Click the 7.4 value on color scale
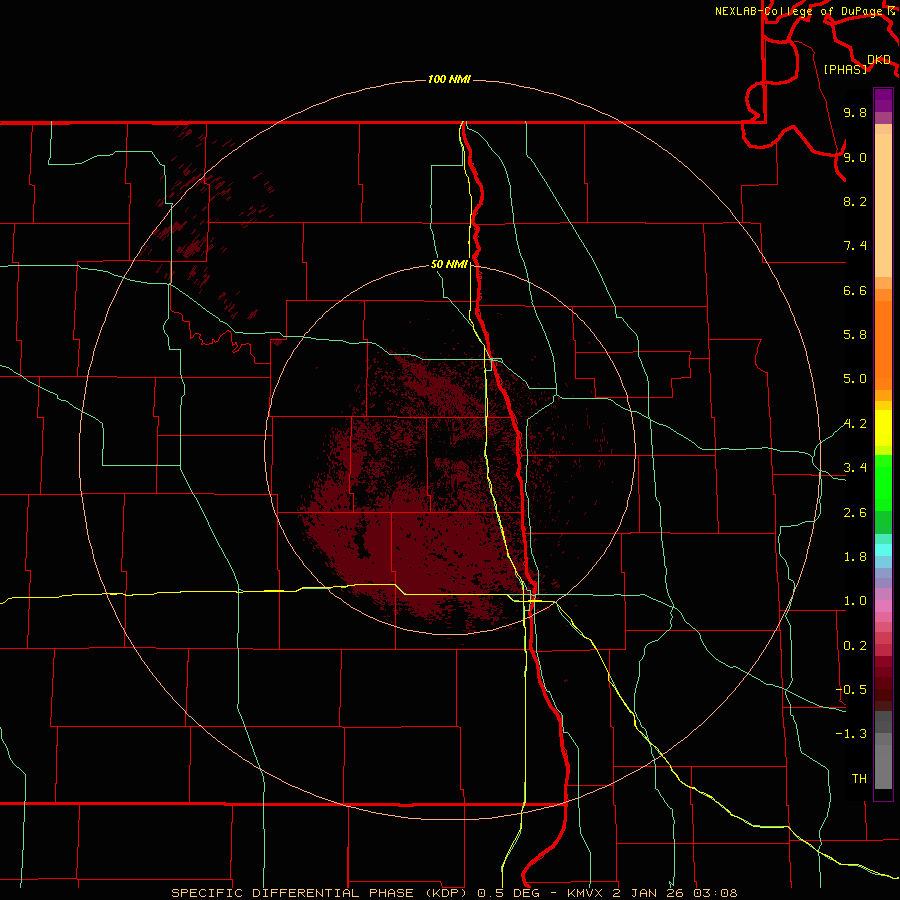This screenshot has width=900, height=900. (x=855, y=246)
